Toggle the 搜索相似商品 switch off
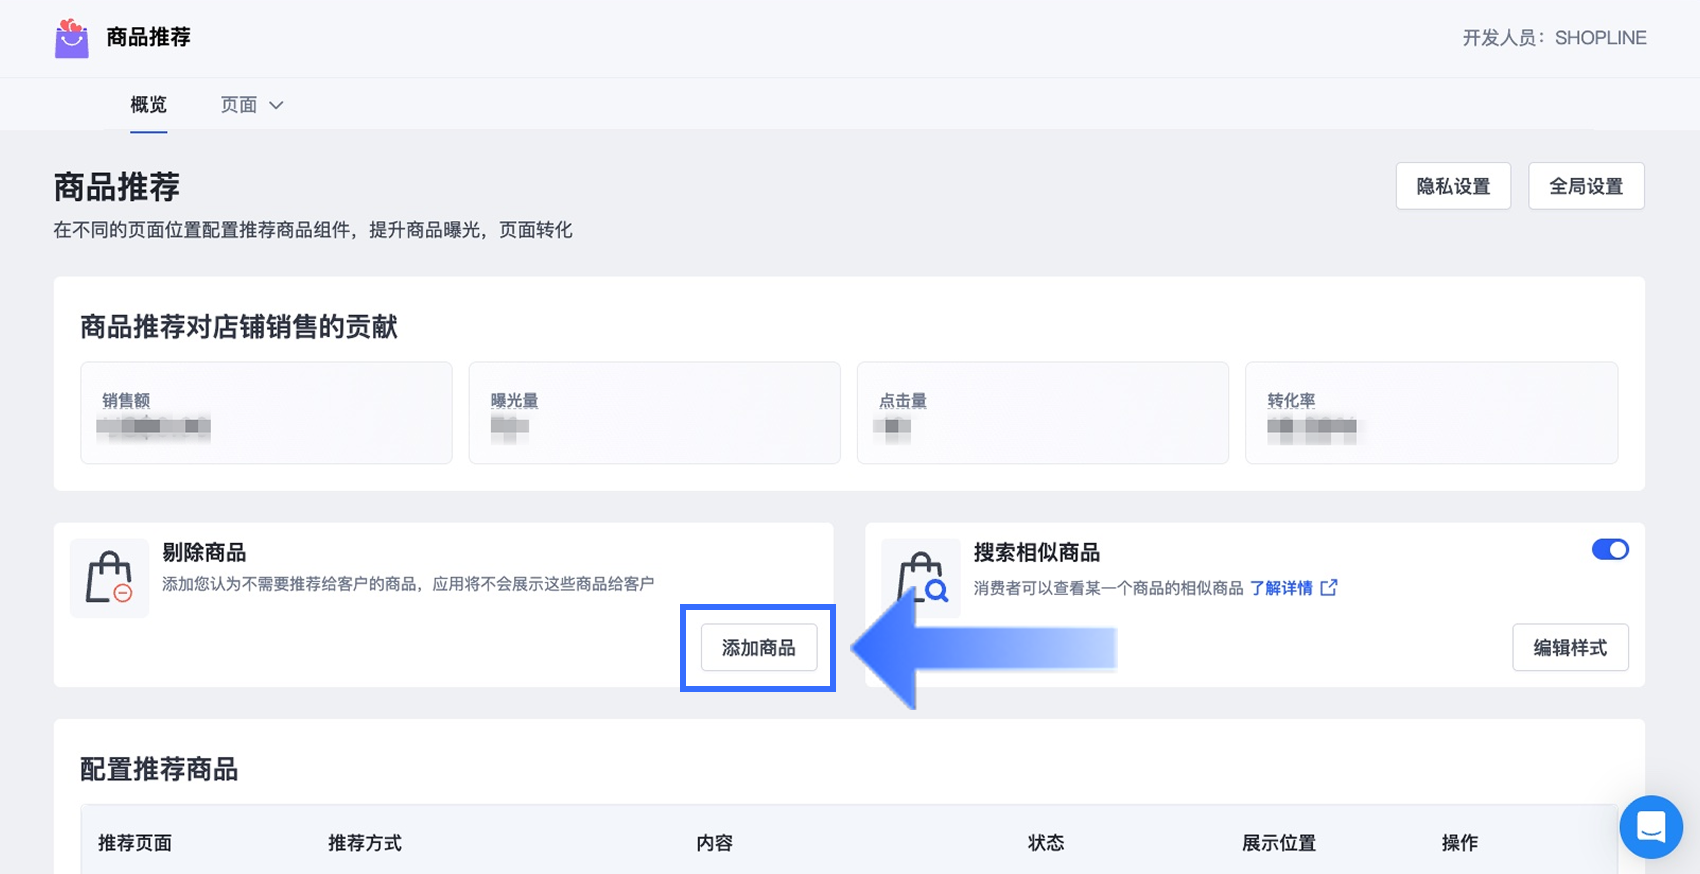This screenshot has width=1700, height=874. click(1610, 550)
